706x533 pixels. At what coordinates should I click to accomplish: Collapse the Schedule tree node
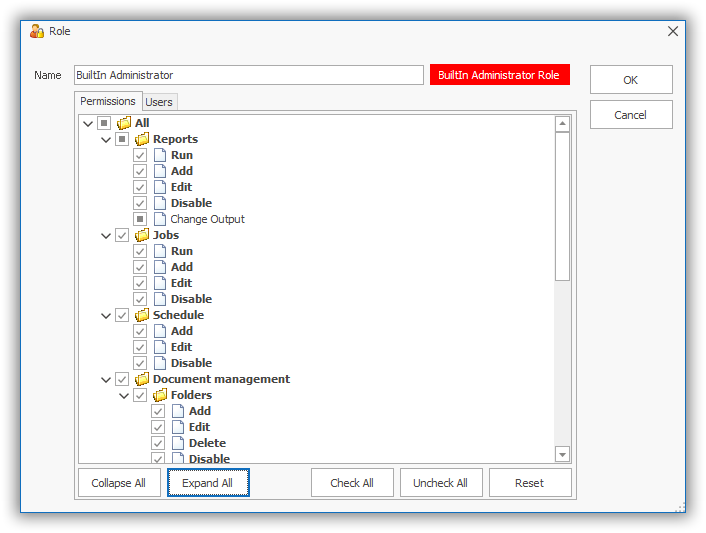106,315
